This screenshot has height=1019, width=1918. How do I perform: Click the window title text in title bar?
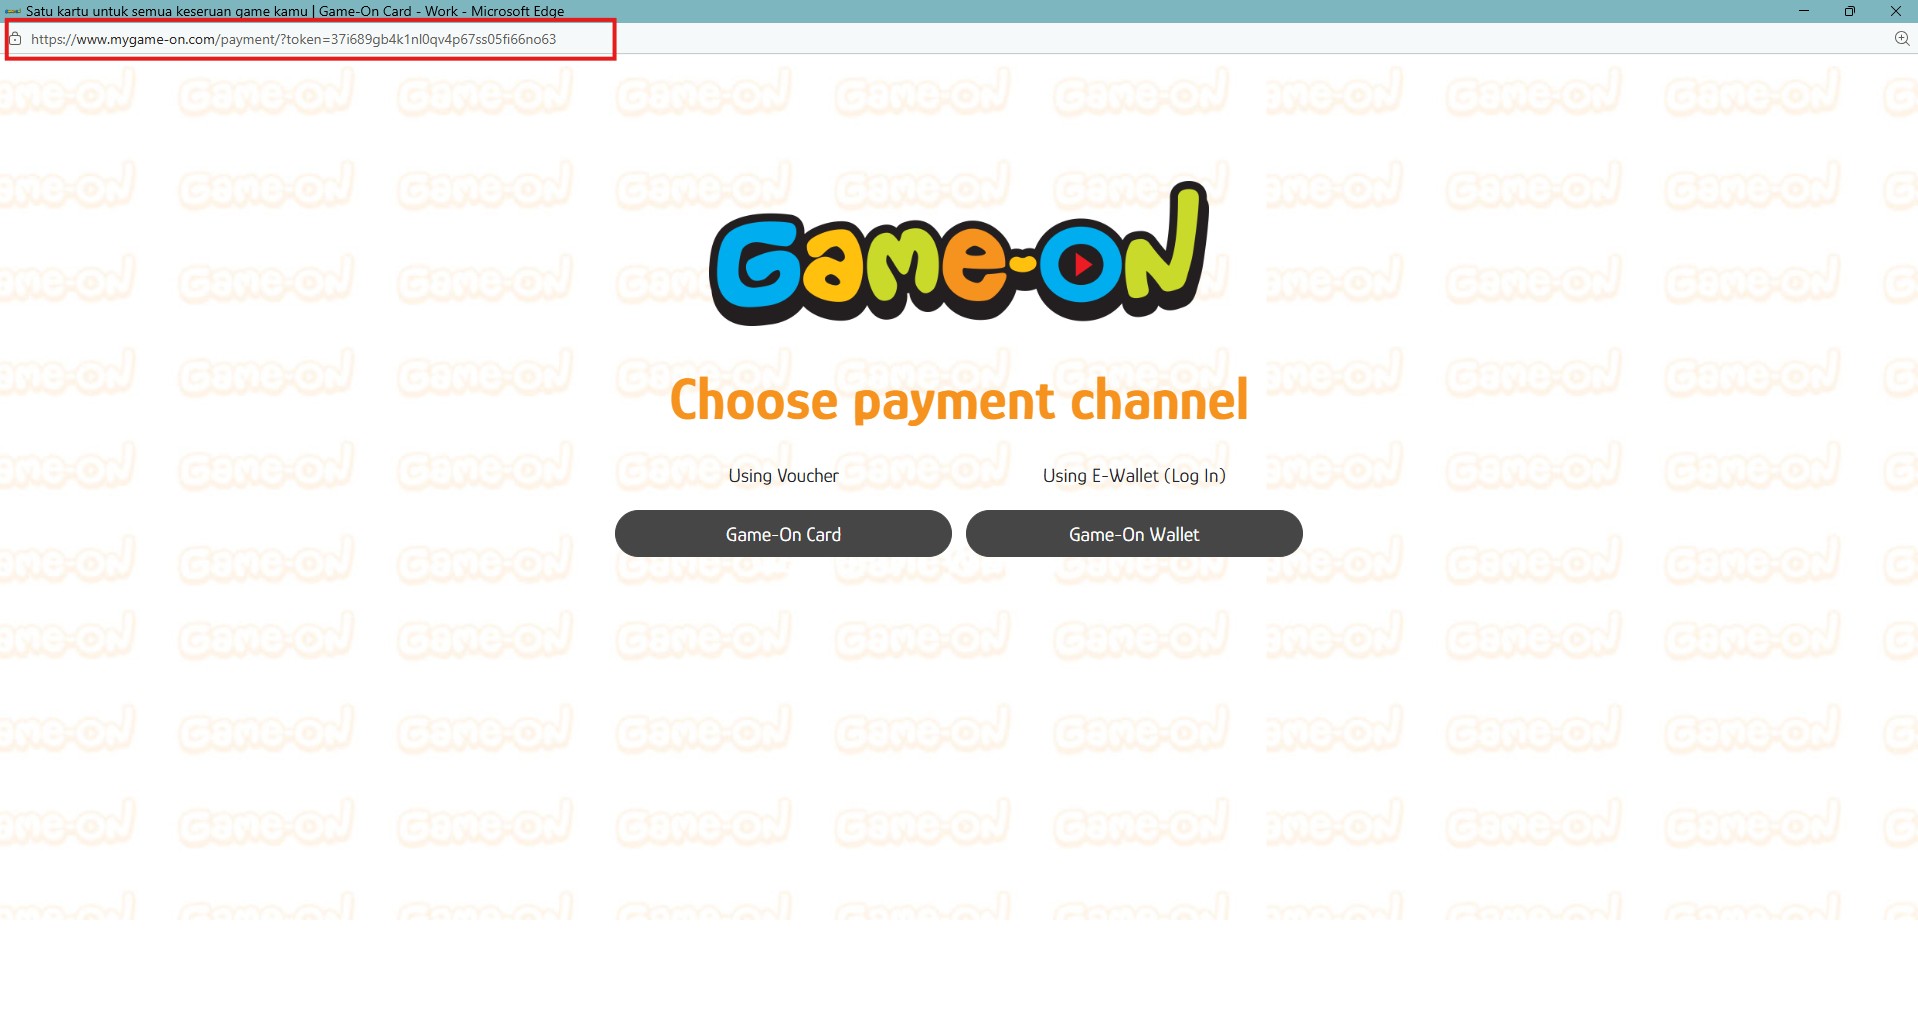295,11
